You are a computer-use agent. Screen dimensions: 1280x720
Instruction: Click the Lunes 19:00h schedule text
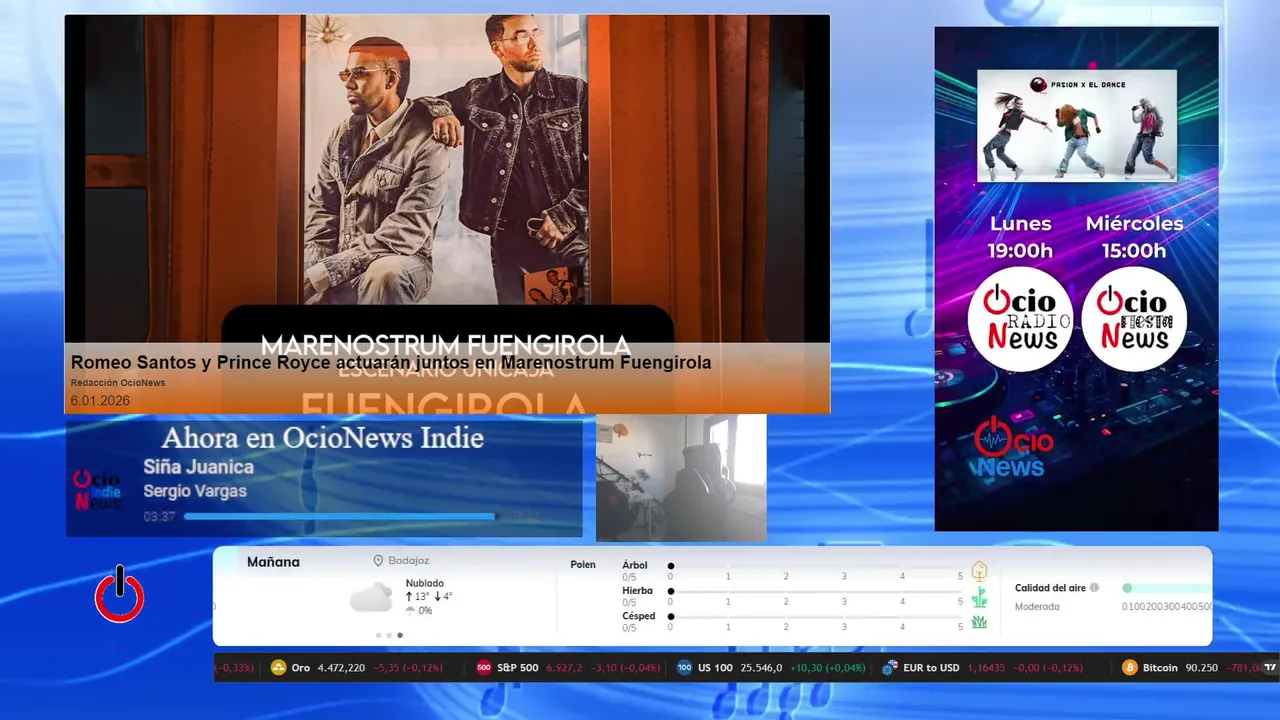tap(1020, 237)
